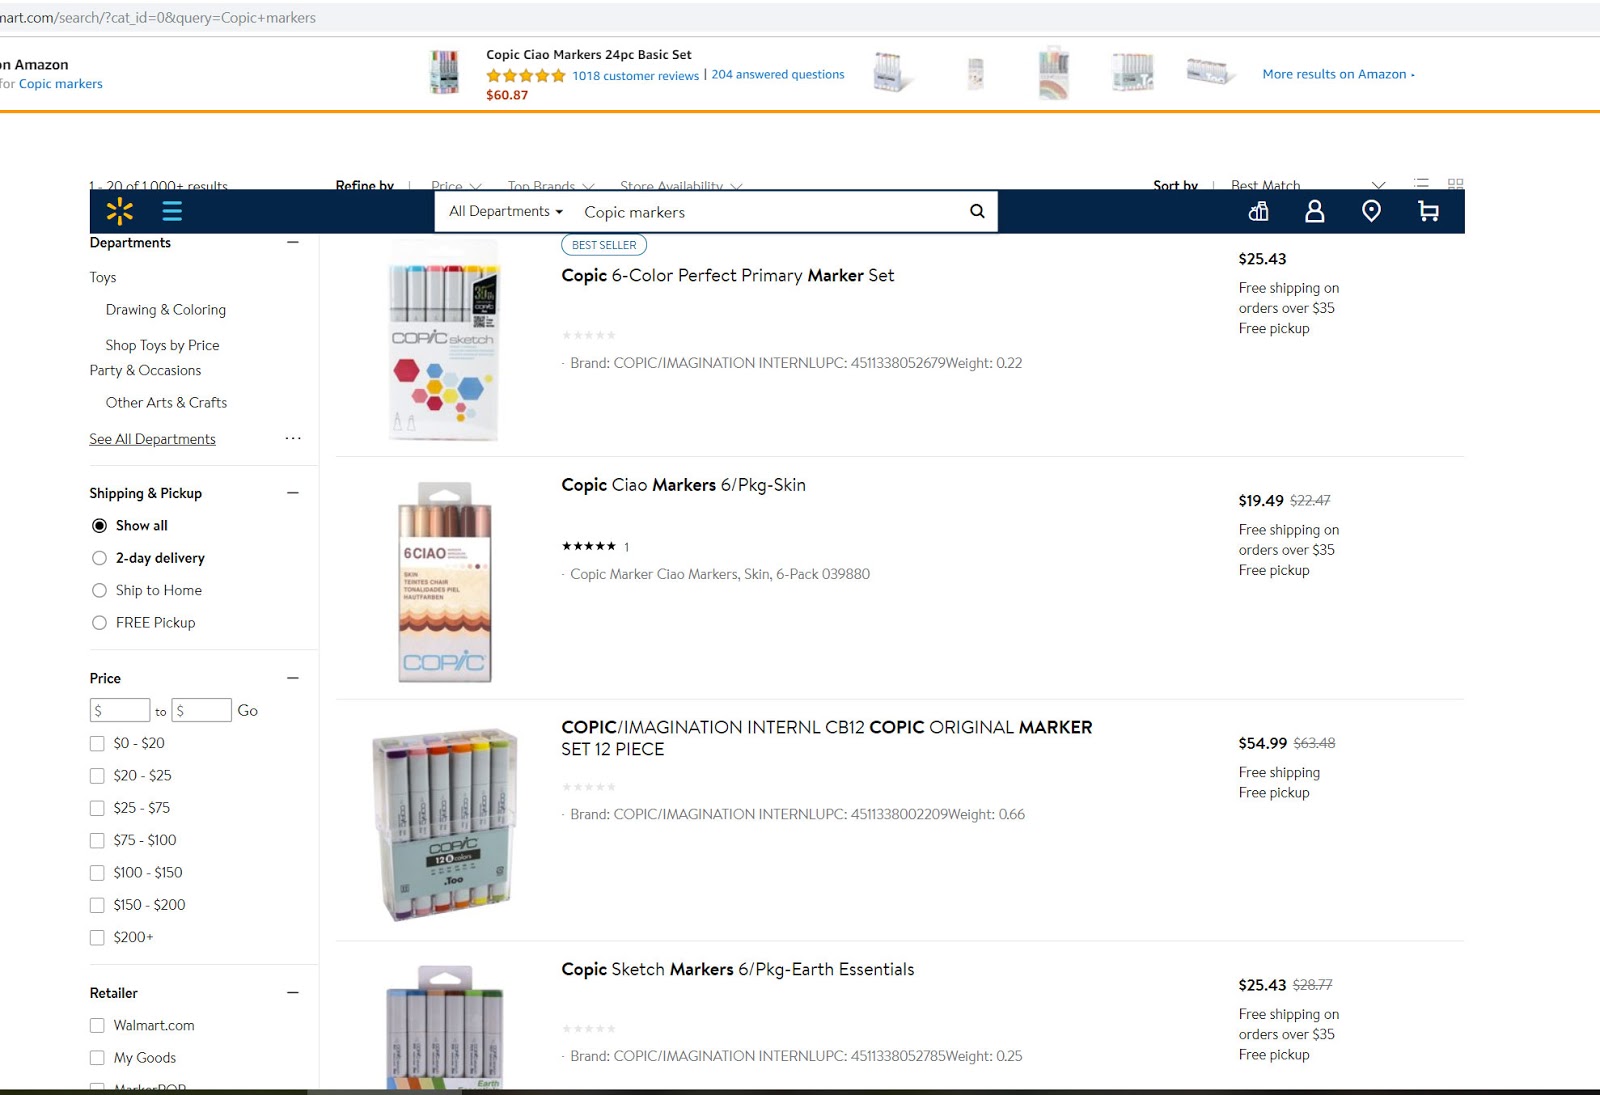Screen dimensions: 1600x1095
Task: Check the $200+ price box
Action: tap(97, 937)
